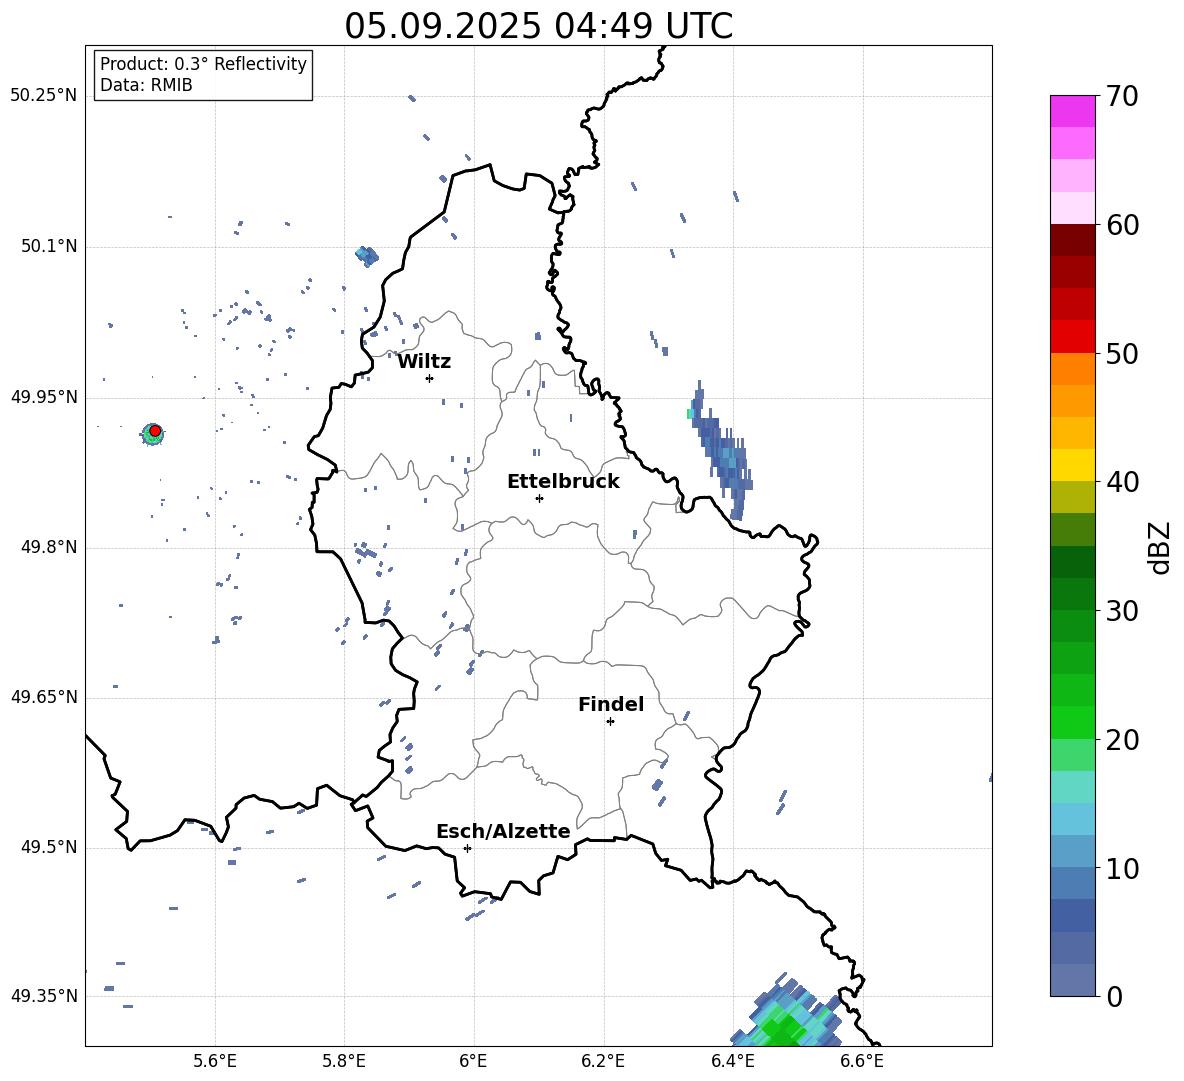Click the Product: 0.3° Reflectivity text
Image resolution: width=1184 pixels, height=1081 pixels.
[x=203, y=63]
